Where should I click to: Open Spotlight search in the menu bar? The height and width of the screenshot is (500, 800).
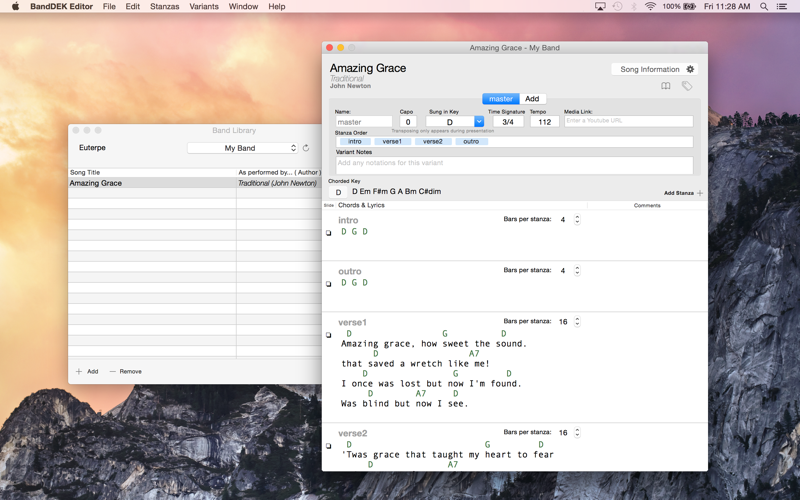coord(764,6)
